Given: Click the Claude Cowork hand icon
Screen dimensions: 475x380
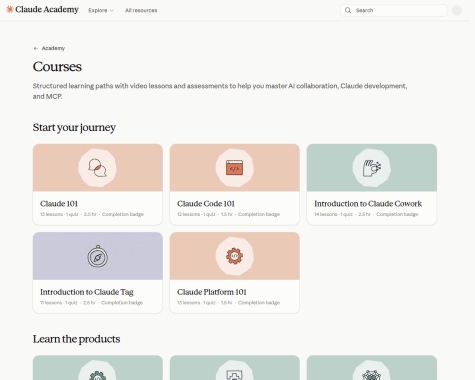Looking at the screenshot, I should click(x=372, y=168).
